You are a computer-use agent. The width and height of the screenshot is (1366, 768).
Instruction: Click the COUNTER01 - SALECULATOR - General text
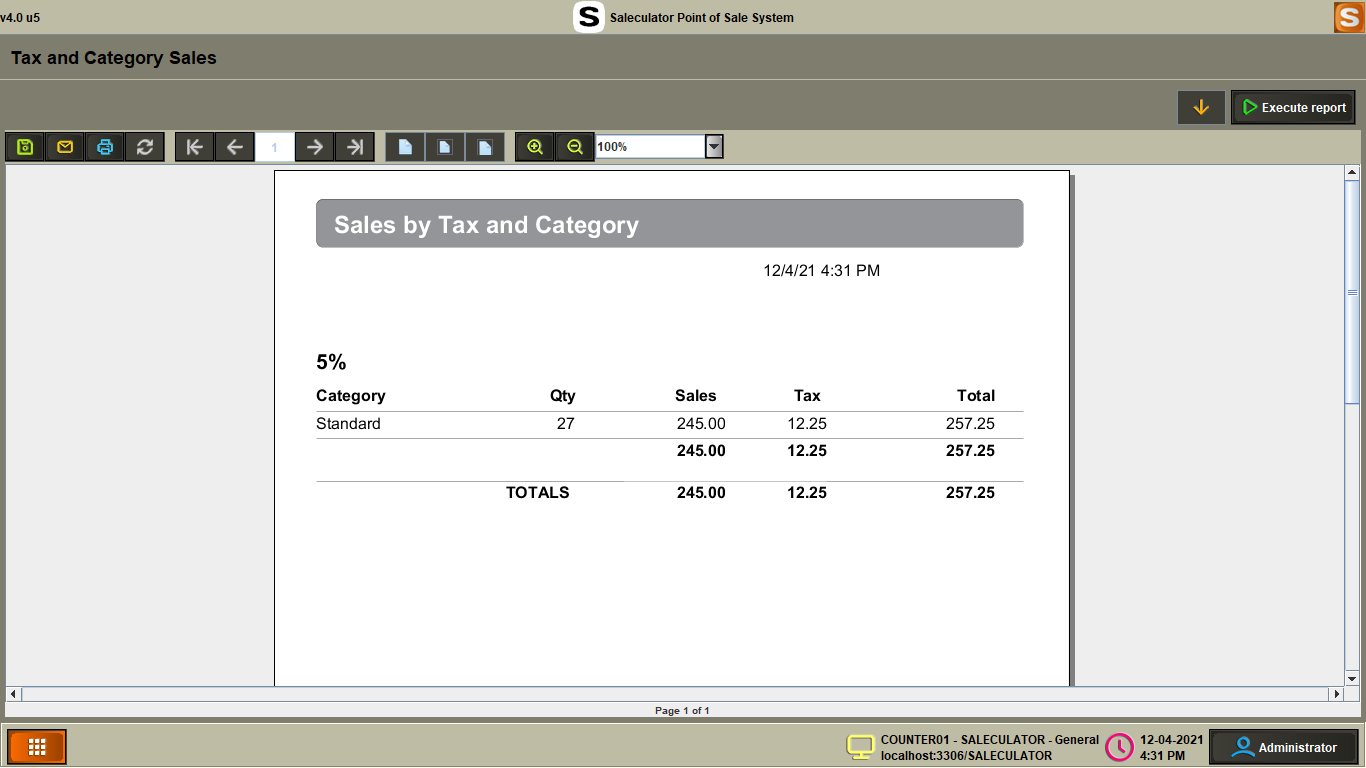(x=990, y=740)
